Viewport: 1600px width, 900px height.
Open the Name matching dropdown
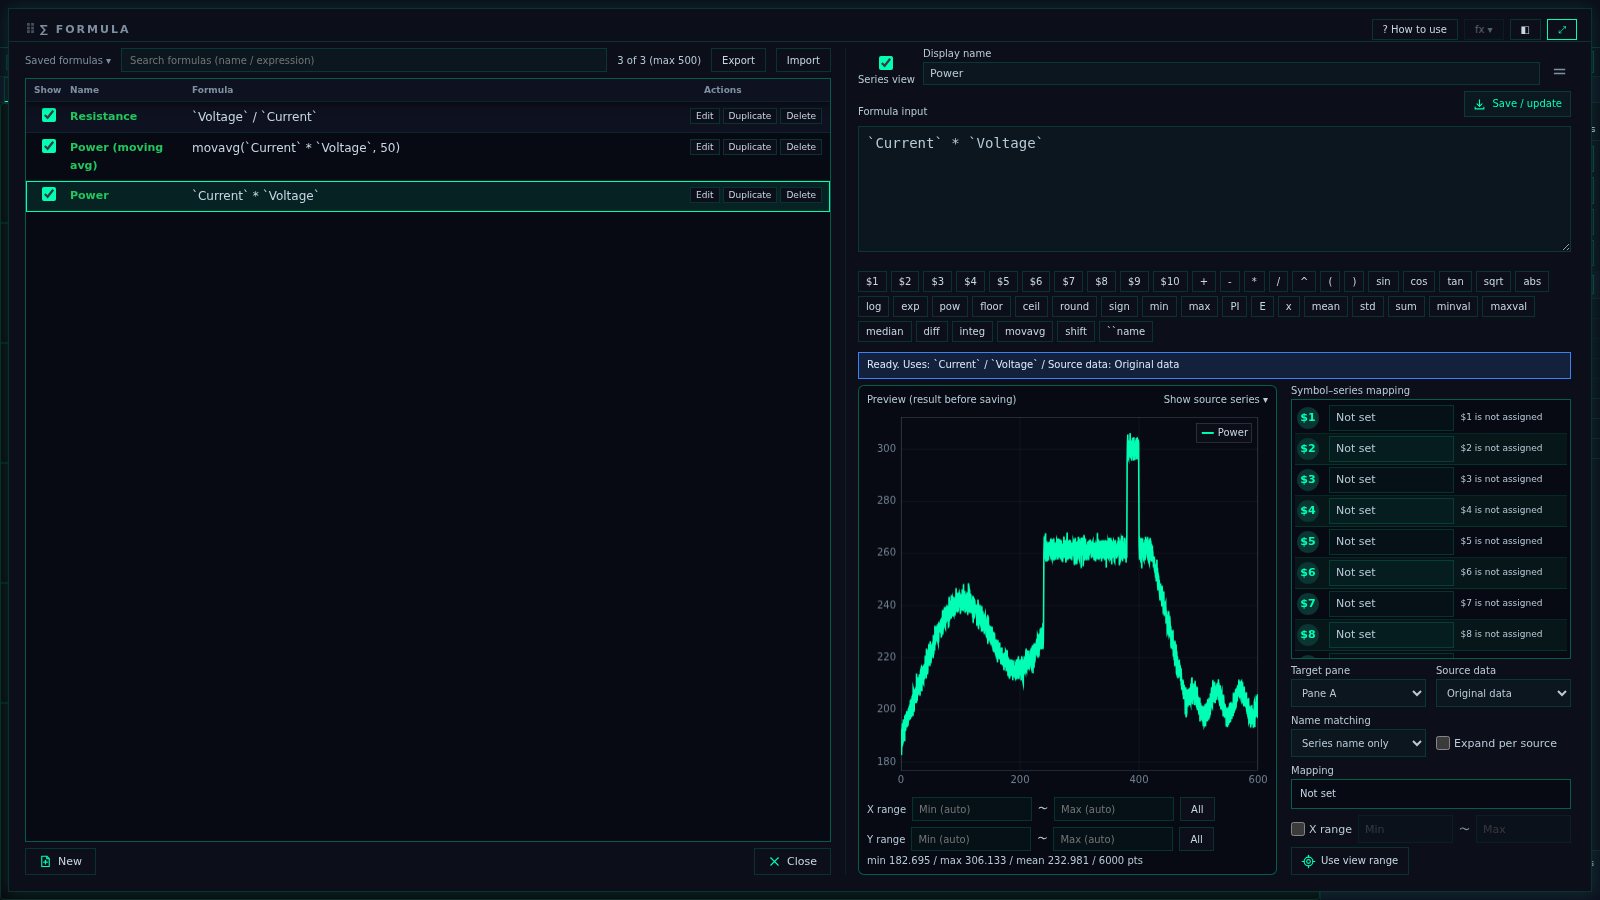point(1358,744)
